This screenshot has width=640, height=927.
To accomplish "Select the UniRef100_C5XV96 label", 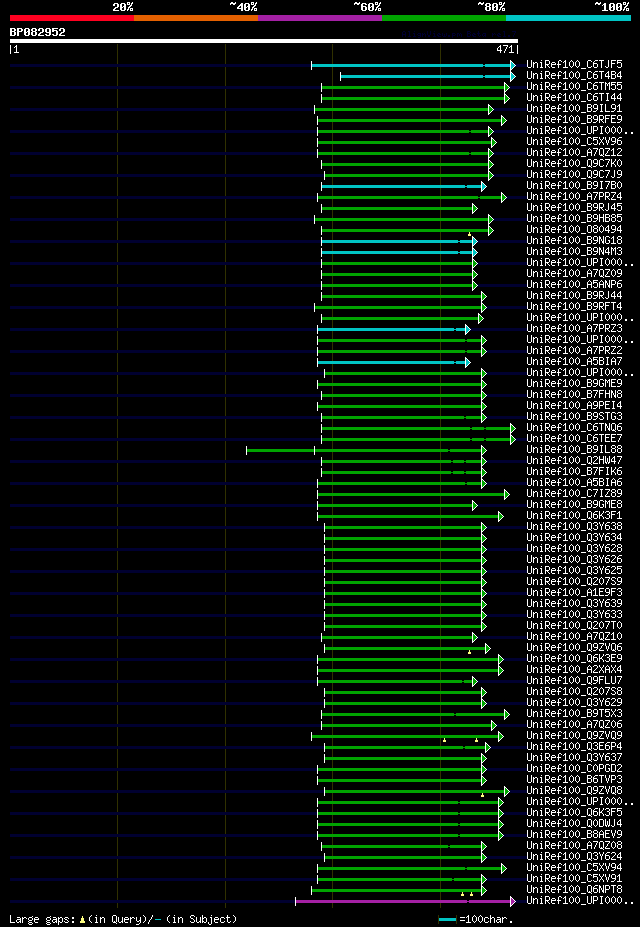I will point(574,142).
